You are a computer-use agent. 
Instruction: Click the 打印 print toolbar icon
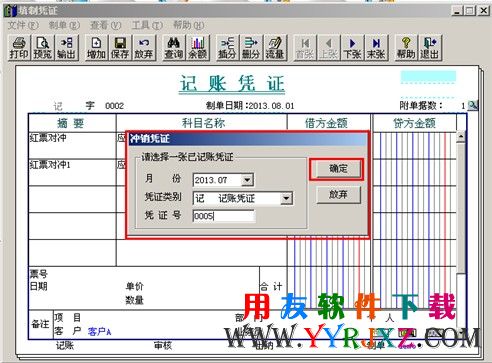19,48
